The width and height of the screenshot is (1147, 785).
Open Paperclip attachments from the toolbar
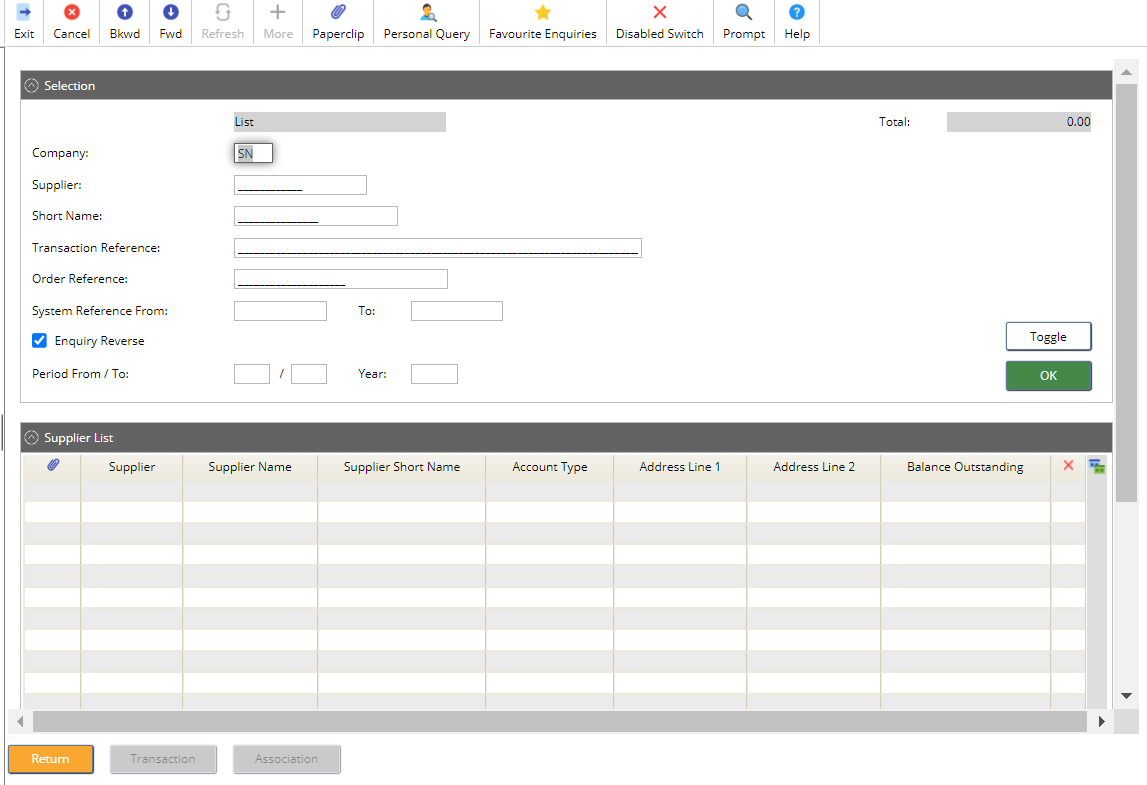click(x=338, y=12)
